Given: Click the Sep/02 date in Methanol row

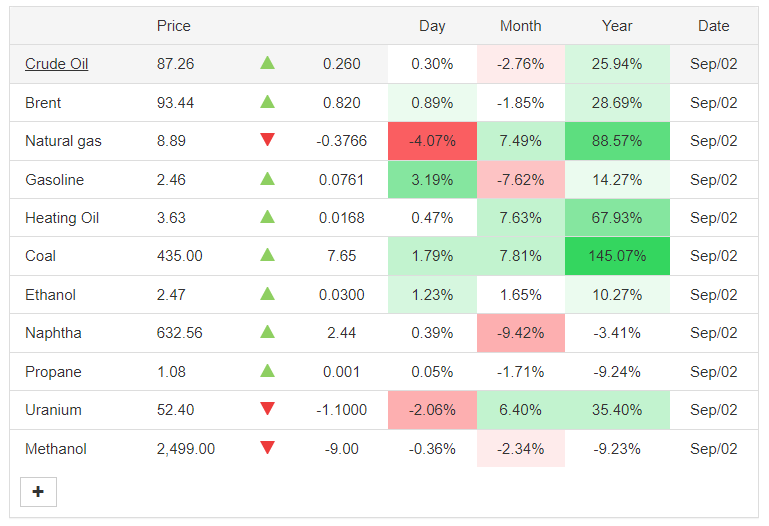Looking at the screenshot, I should coord(714,449).
